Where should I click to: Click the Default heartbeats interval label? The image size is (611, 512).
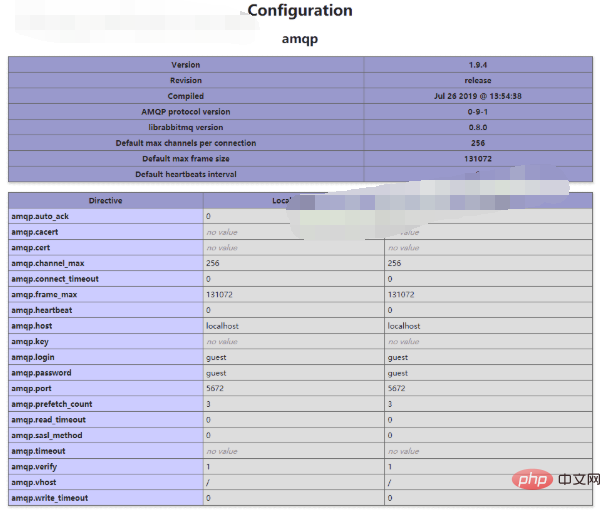pyautogui.click(x=185, y=174)
